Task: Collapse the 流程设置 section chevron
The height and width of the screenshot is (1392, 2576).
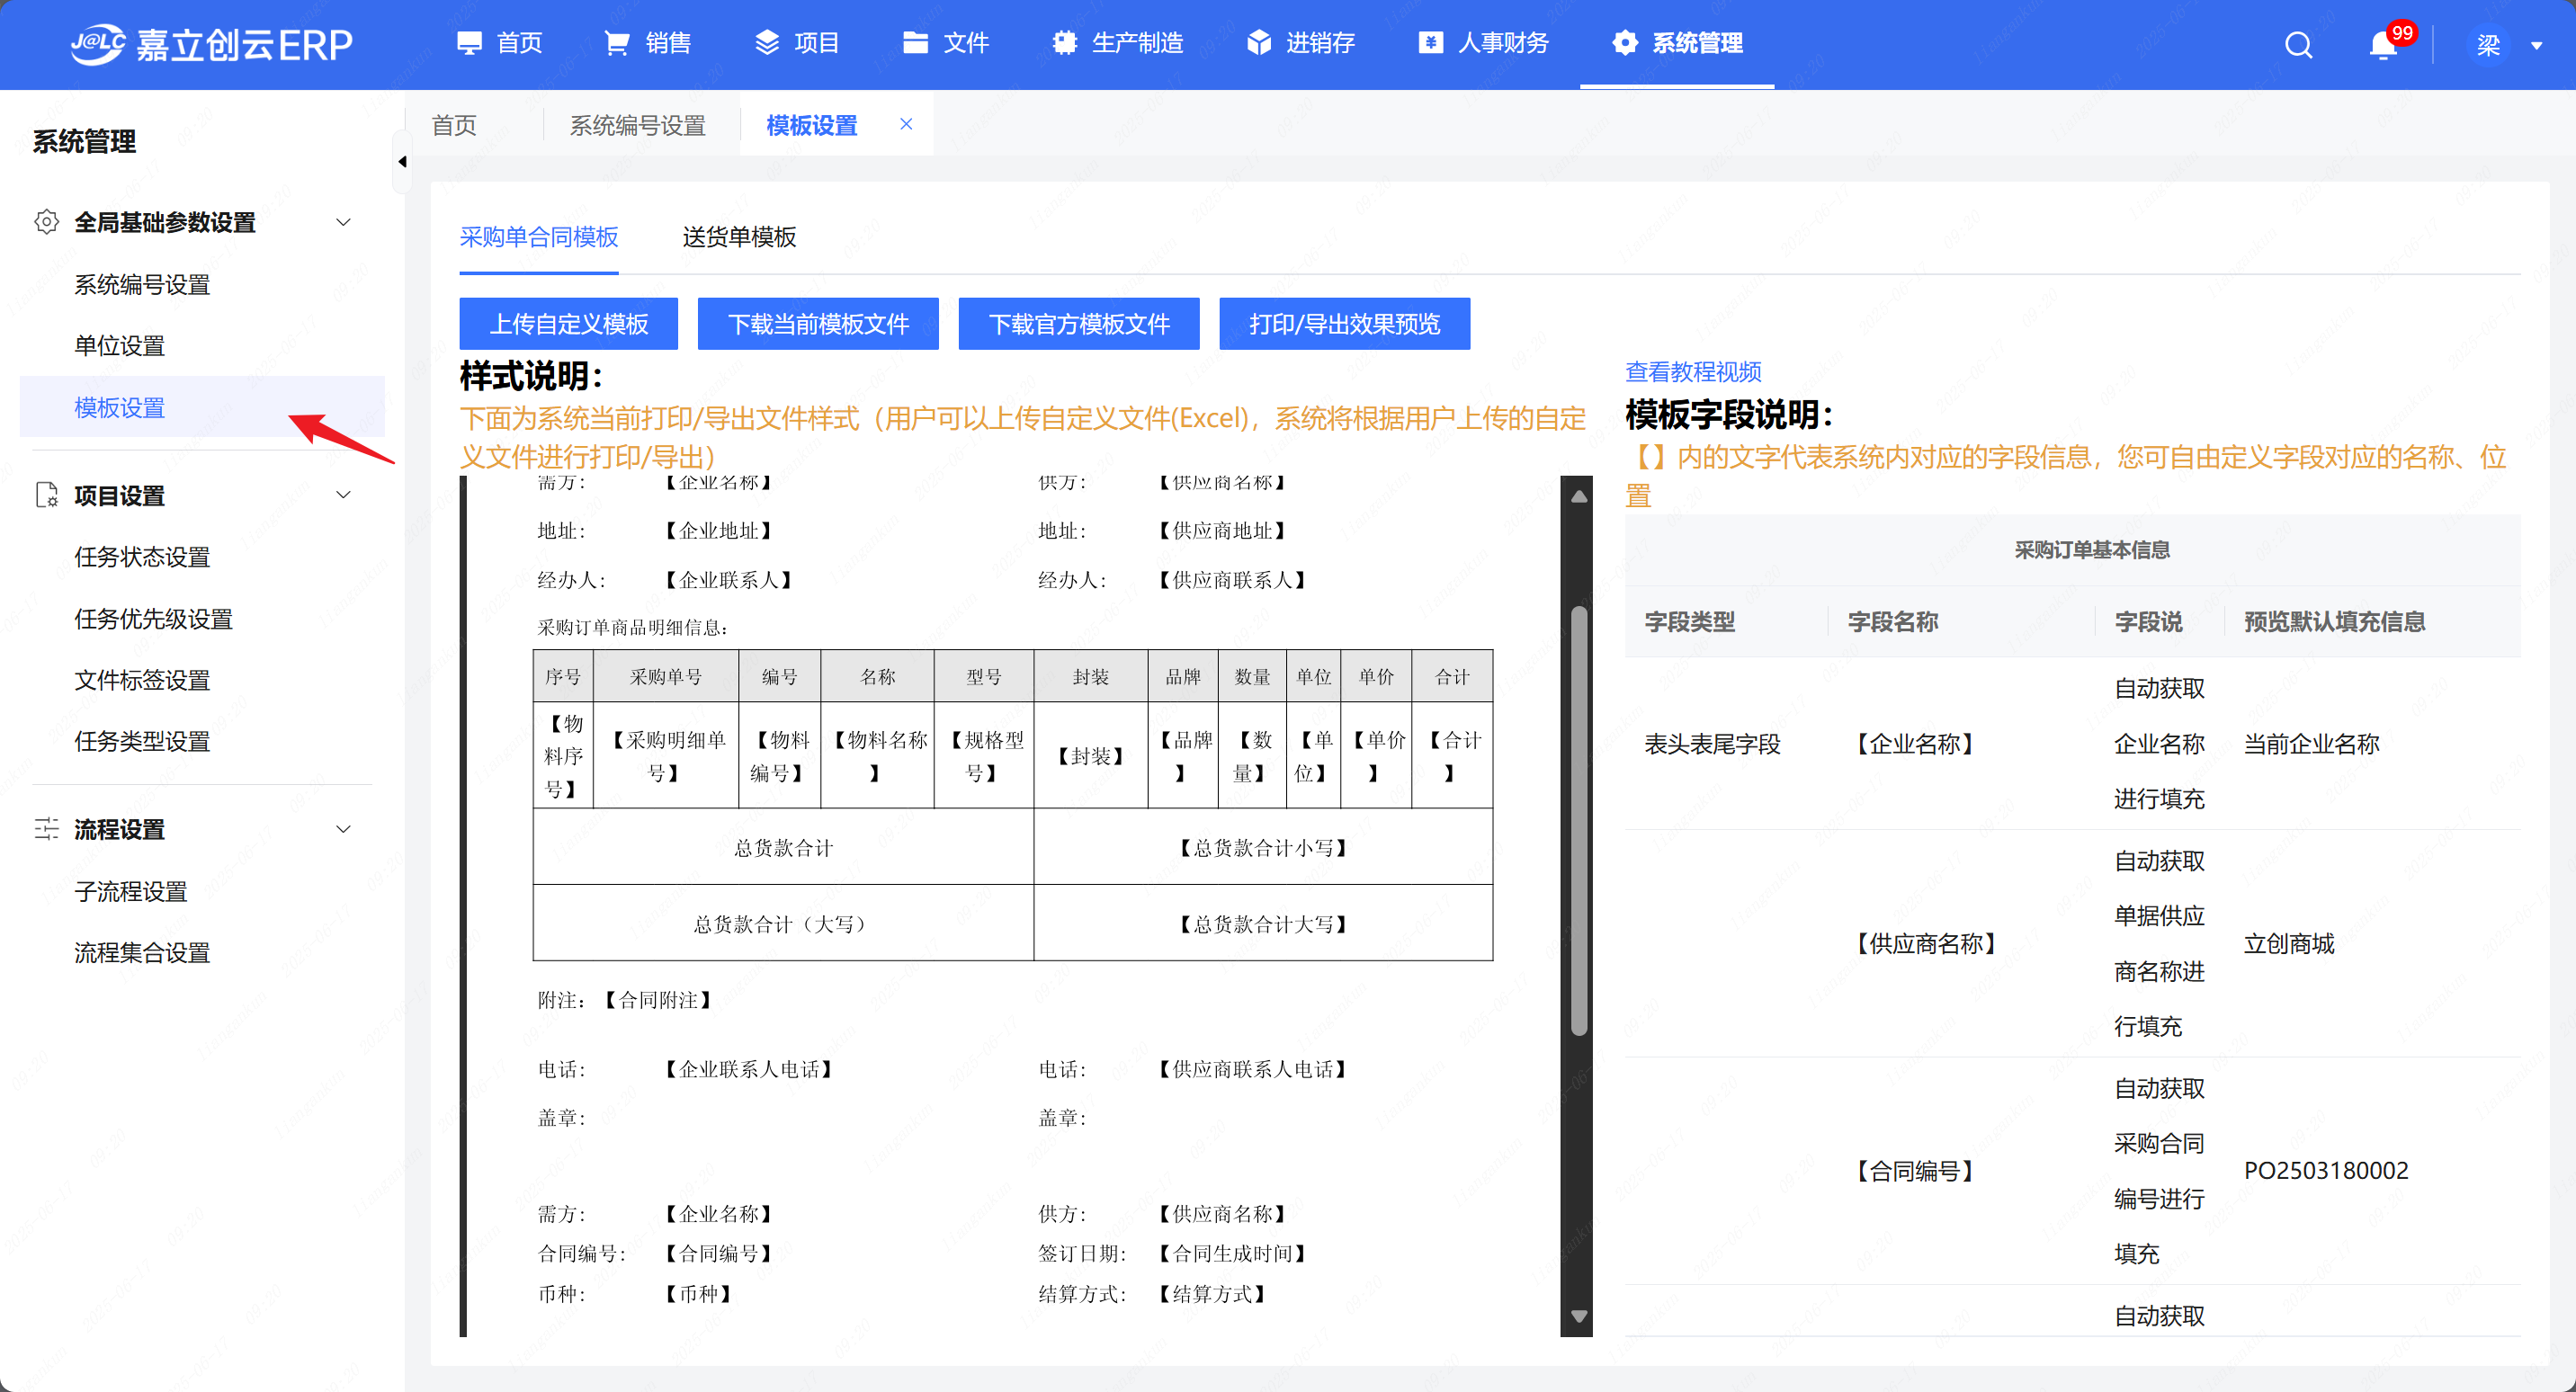Action: click(343, 829)
